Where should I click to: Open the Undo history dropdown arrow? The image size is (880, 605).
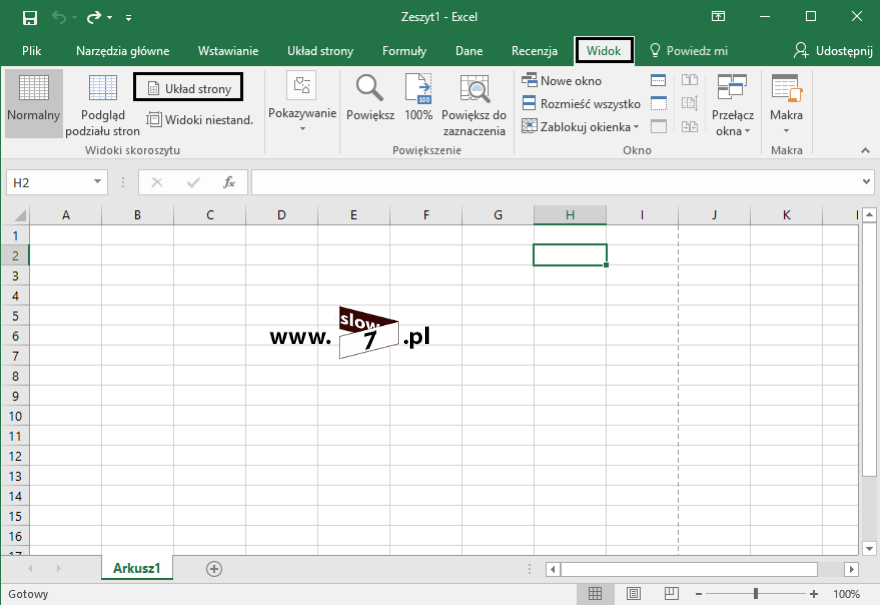click(74, 17)
